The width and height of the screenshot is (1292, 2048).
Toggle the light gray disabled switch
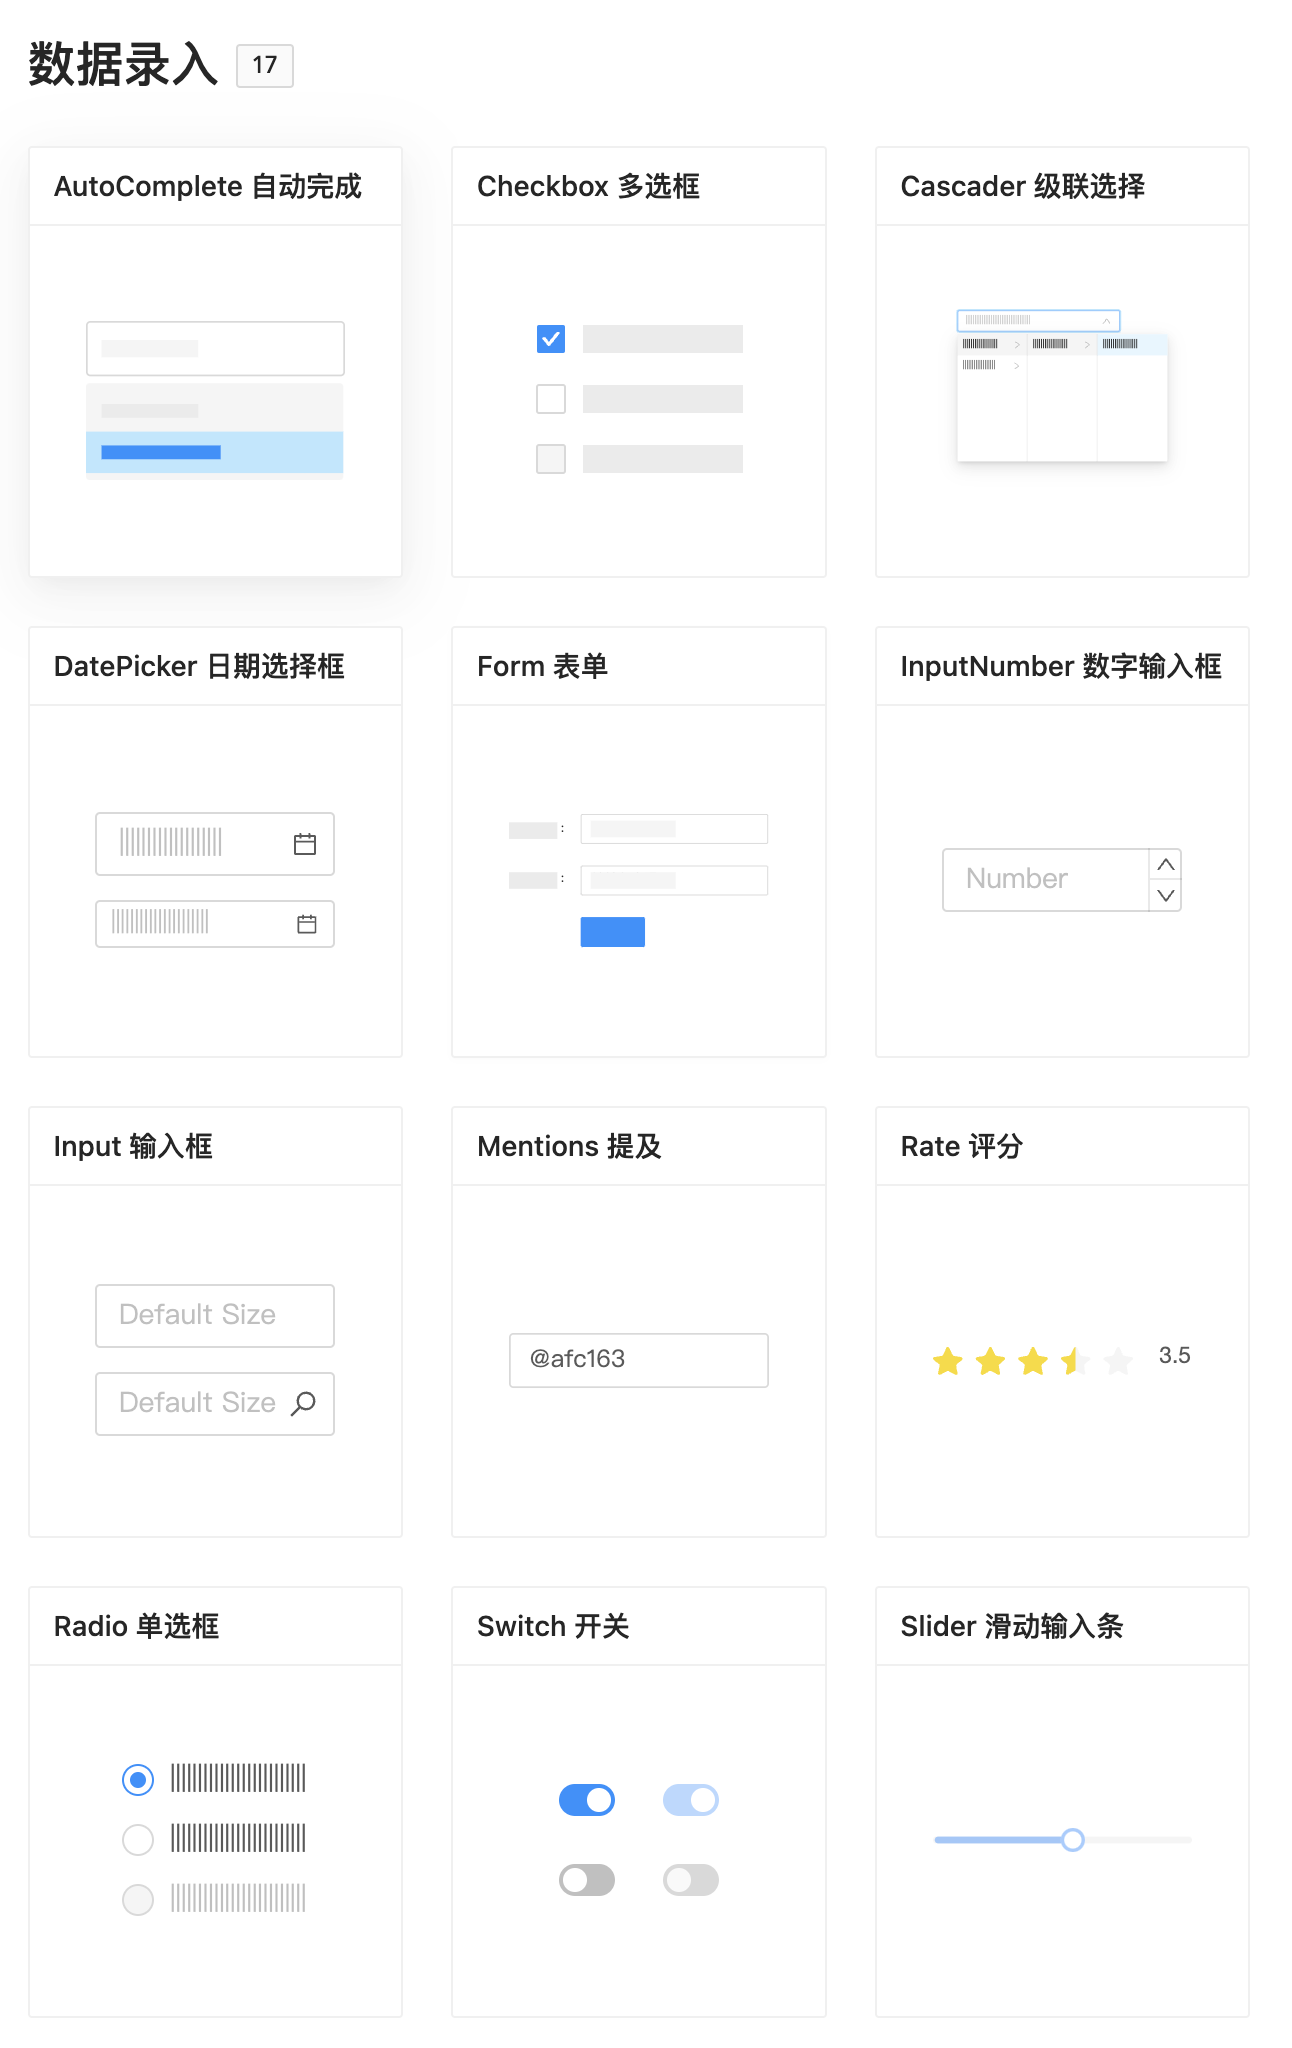coord(691,1880)
